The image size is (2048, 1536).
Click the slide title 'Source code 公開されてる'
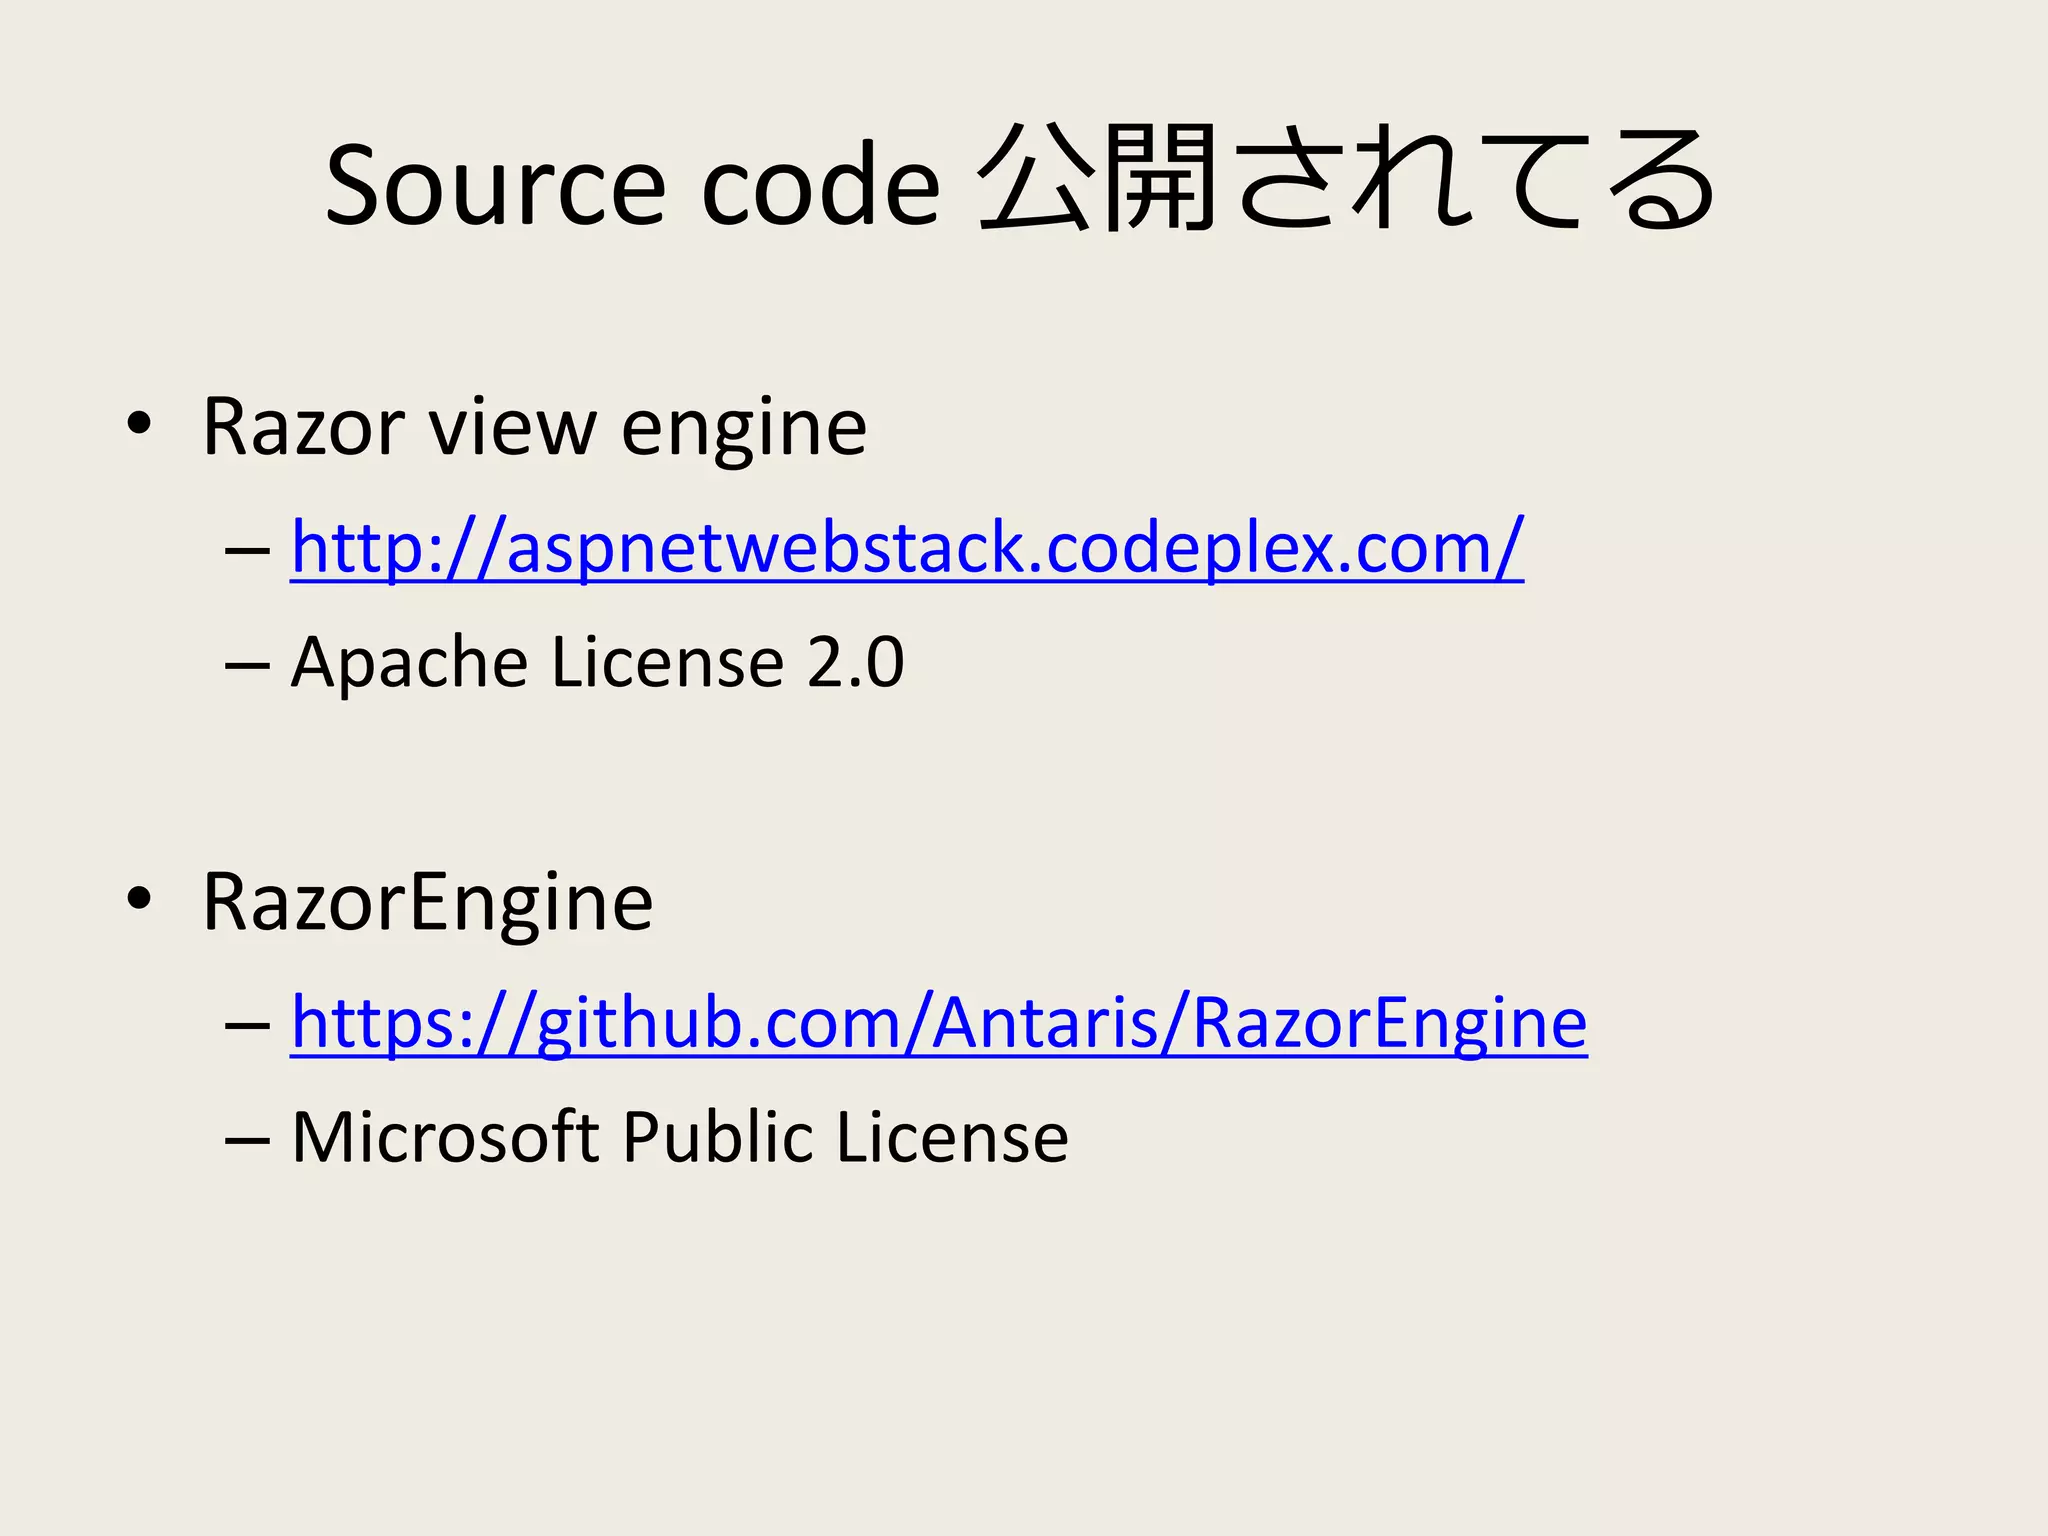pos(1021,180)
